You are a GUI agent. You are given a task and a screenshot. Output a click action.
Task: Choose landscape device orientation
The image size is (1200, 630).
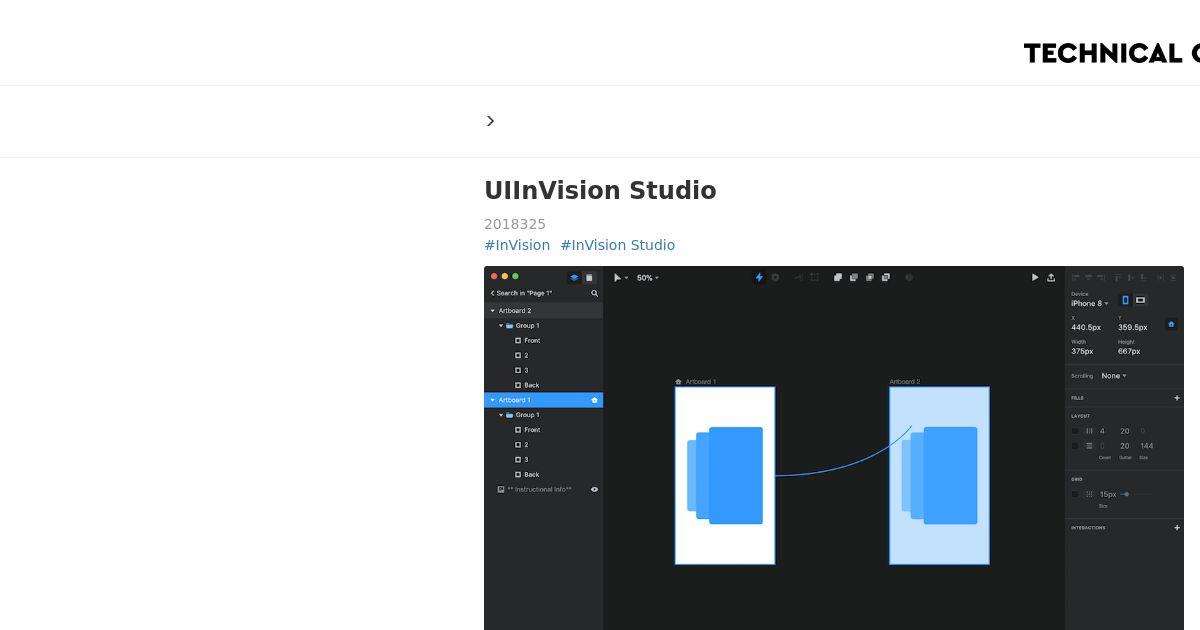click(1140, 300)
